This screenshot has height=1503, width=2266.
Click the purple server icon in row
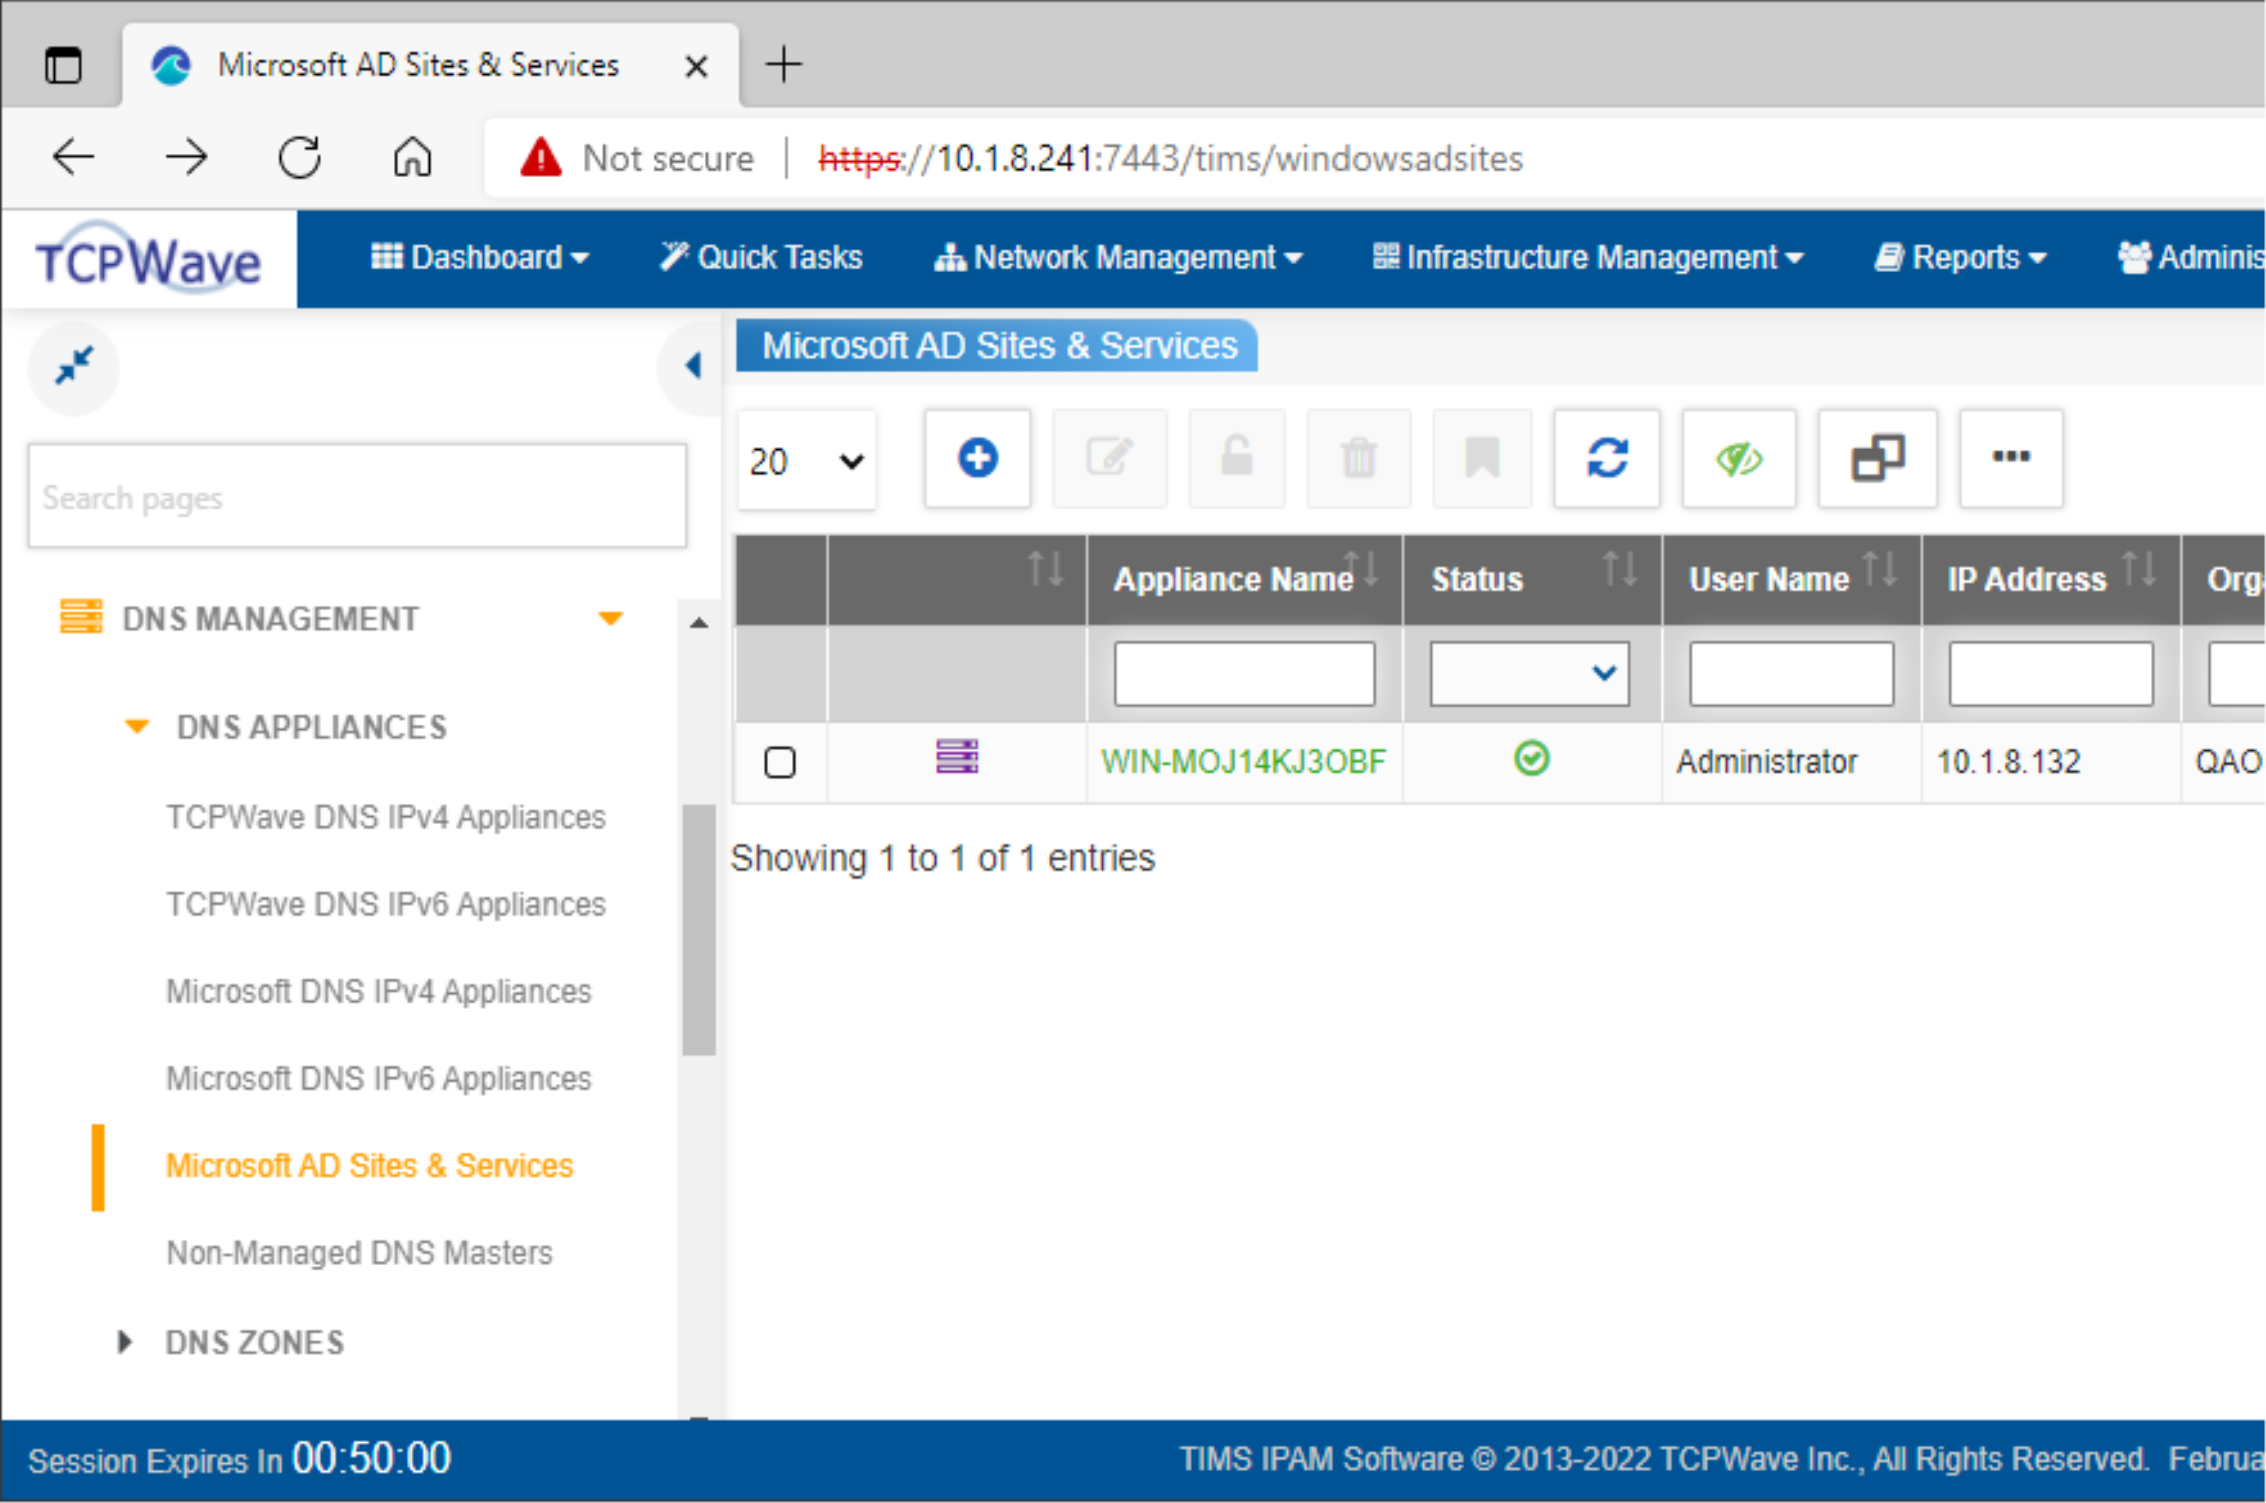[x=957, y=757]
